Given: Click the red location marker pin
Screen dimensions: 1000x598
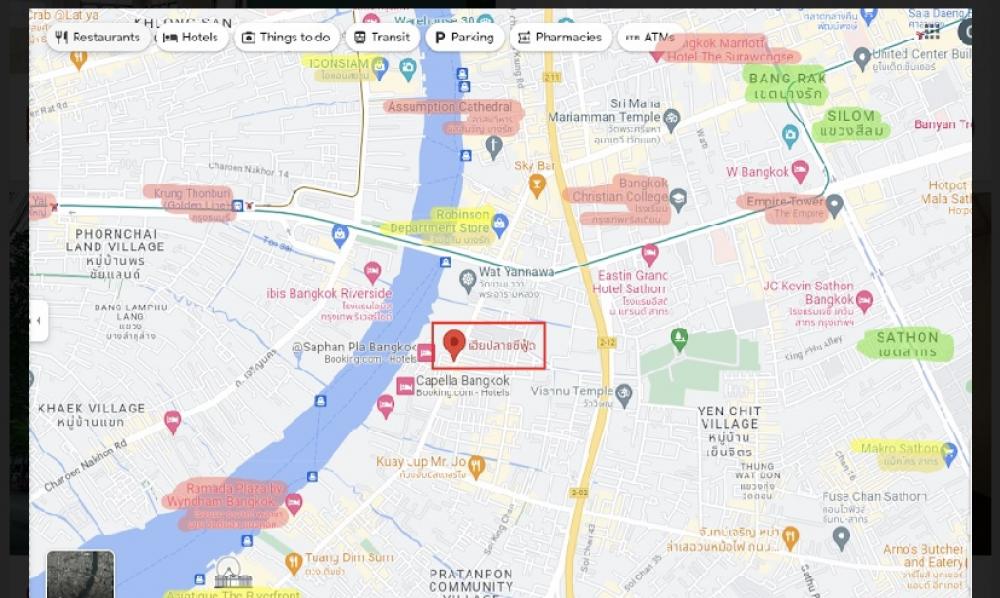Looking at the screenshot, I should tap(454, 345).
